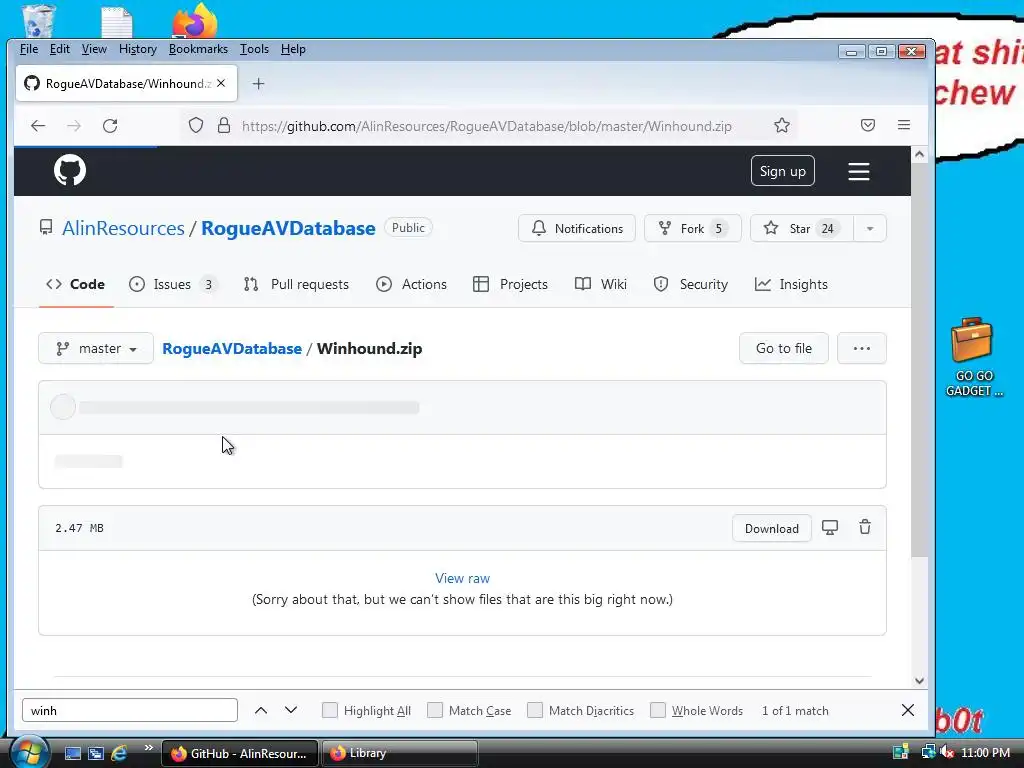Open the View menu
Image resolution: width=1024 pixels, height=768 pixels.
point(94,49)
